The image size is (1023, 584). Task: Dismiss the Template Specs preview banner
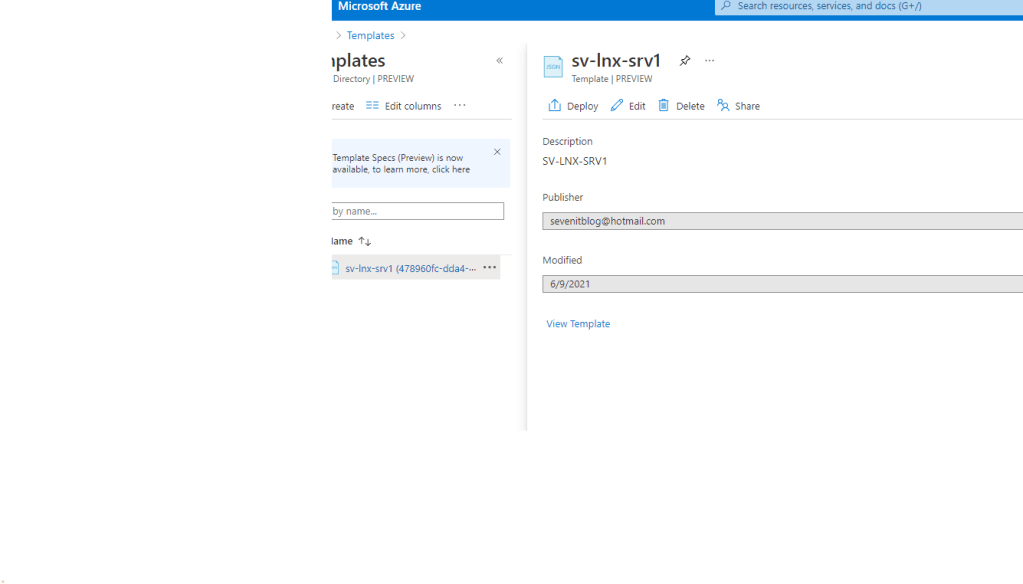pyautogui.click(x=497, y=152)
